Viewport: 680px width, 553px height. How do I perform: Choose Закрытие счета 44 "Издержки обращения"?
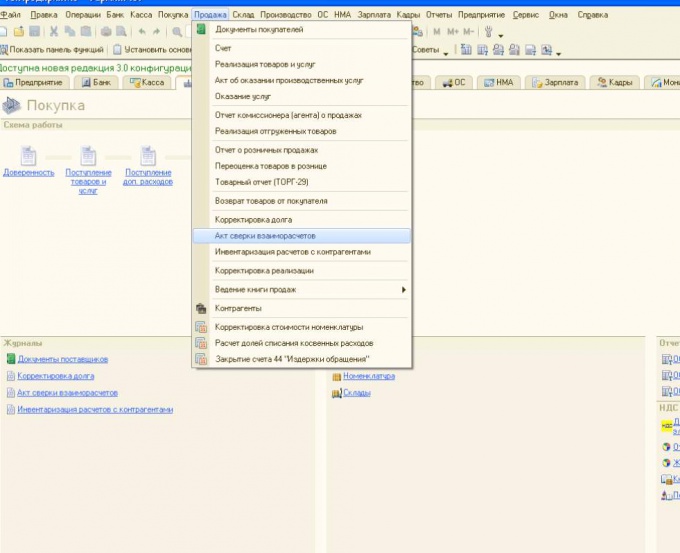(302, 359)
